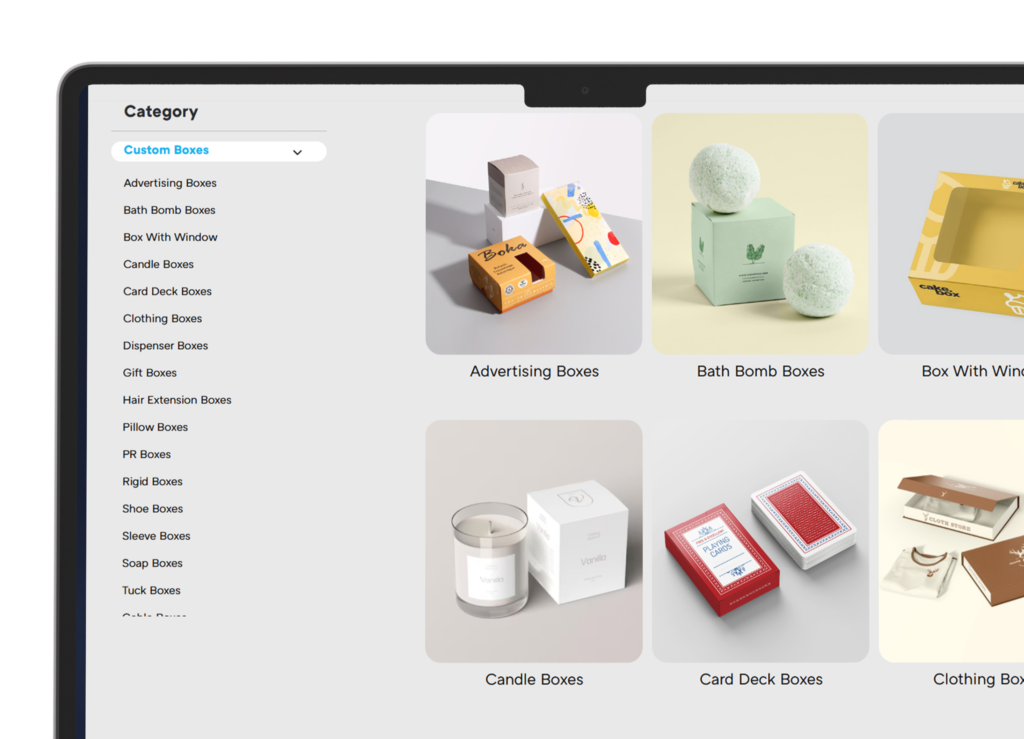
Task: Go to Clothing Boxes in the sidebar
Action: pos(163,319)
